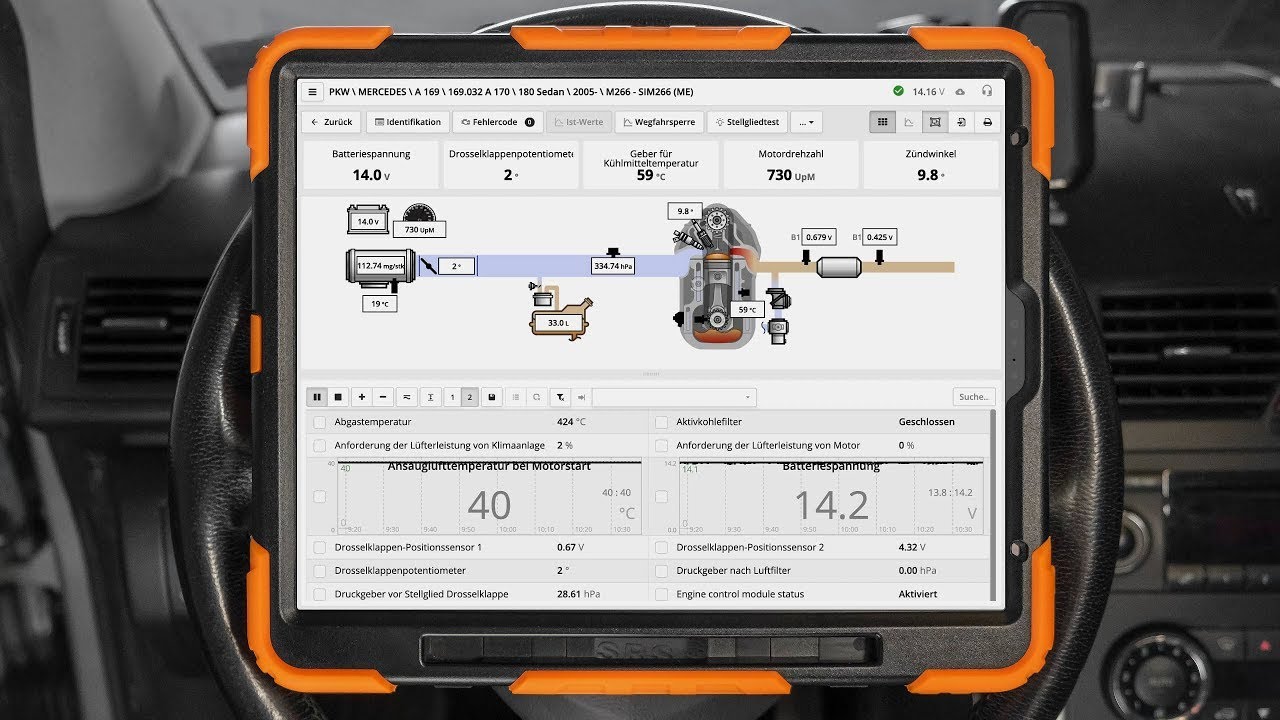Click the battery icon in the schematic
This screenshot has width=1280, height=720.
point(368,220)
